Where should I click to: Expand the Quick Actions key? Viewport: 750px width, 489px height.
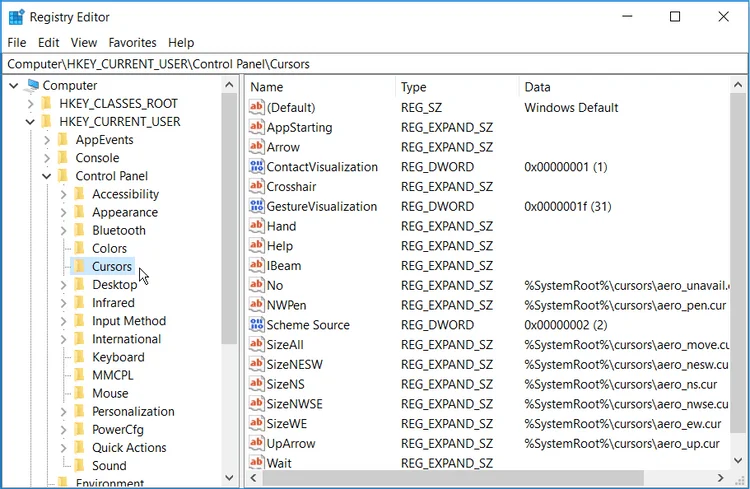pyautogui.click(x=64, y=448)
